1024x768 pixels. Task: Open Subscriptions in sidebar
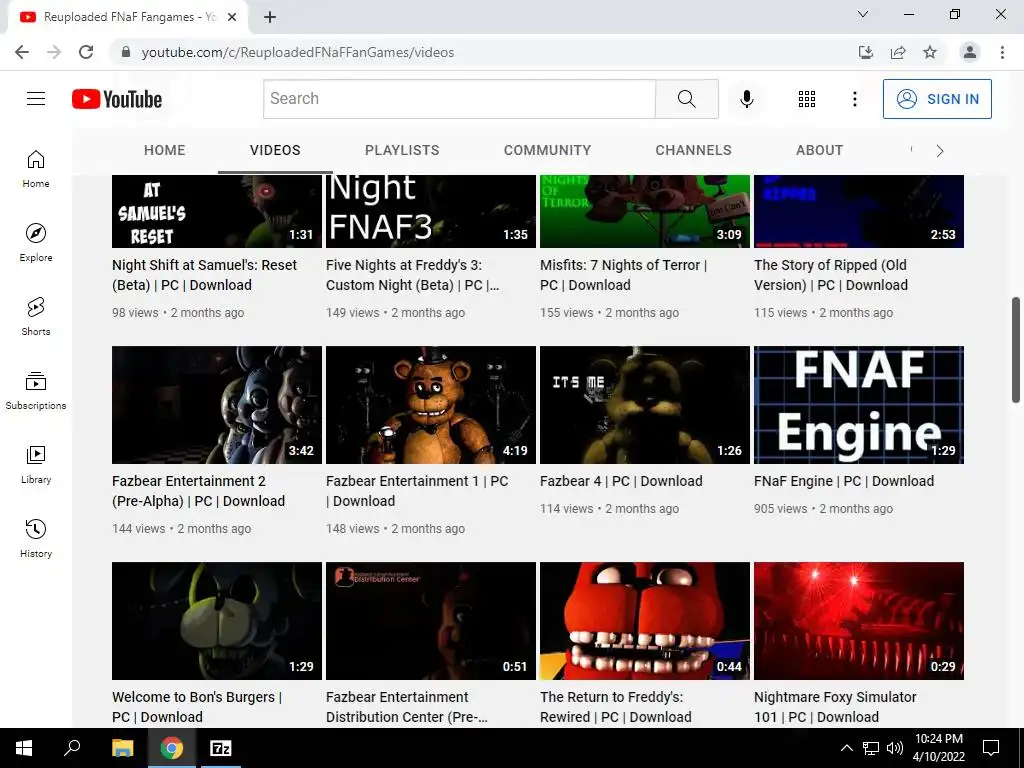click(36, 390)
